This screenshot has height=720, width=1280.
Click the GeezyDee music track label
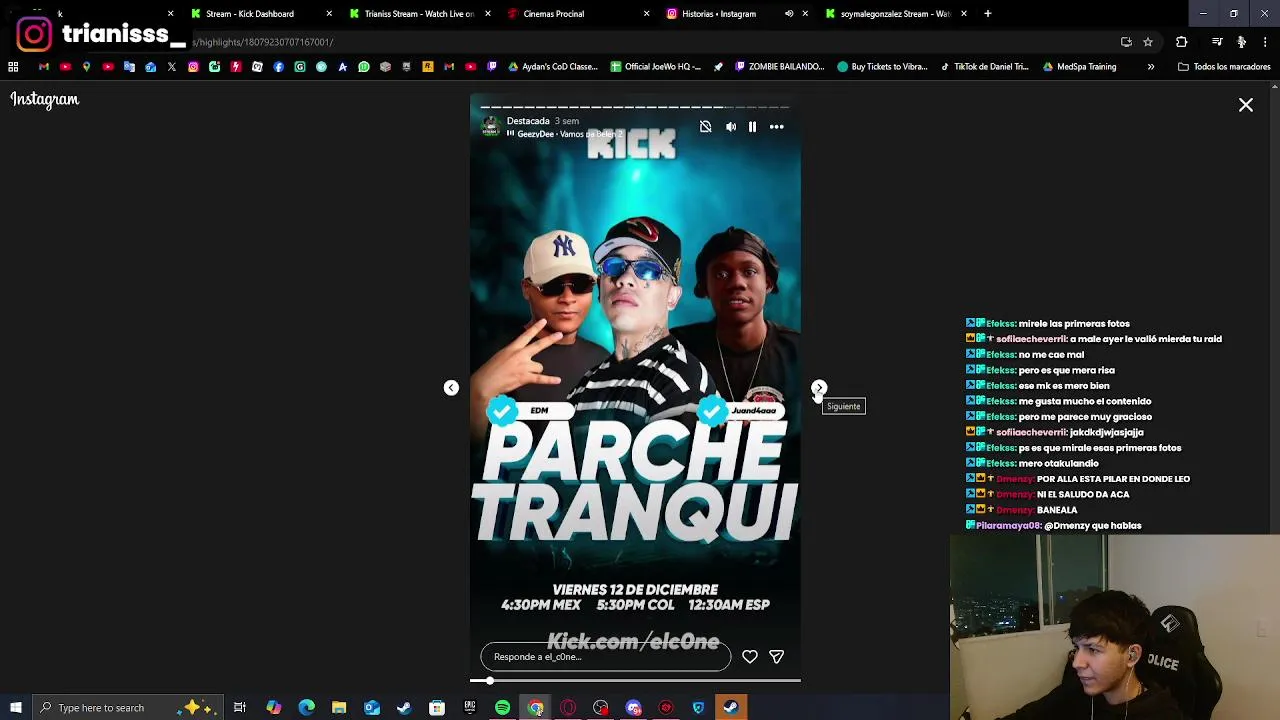565,134
